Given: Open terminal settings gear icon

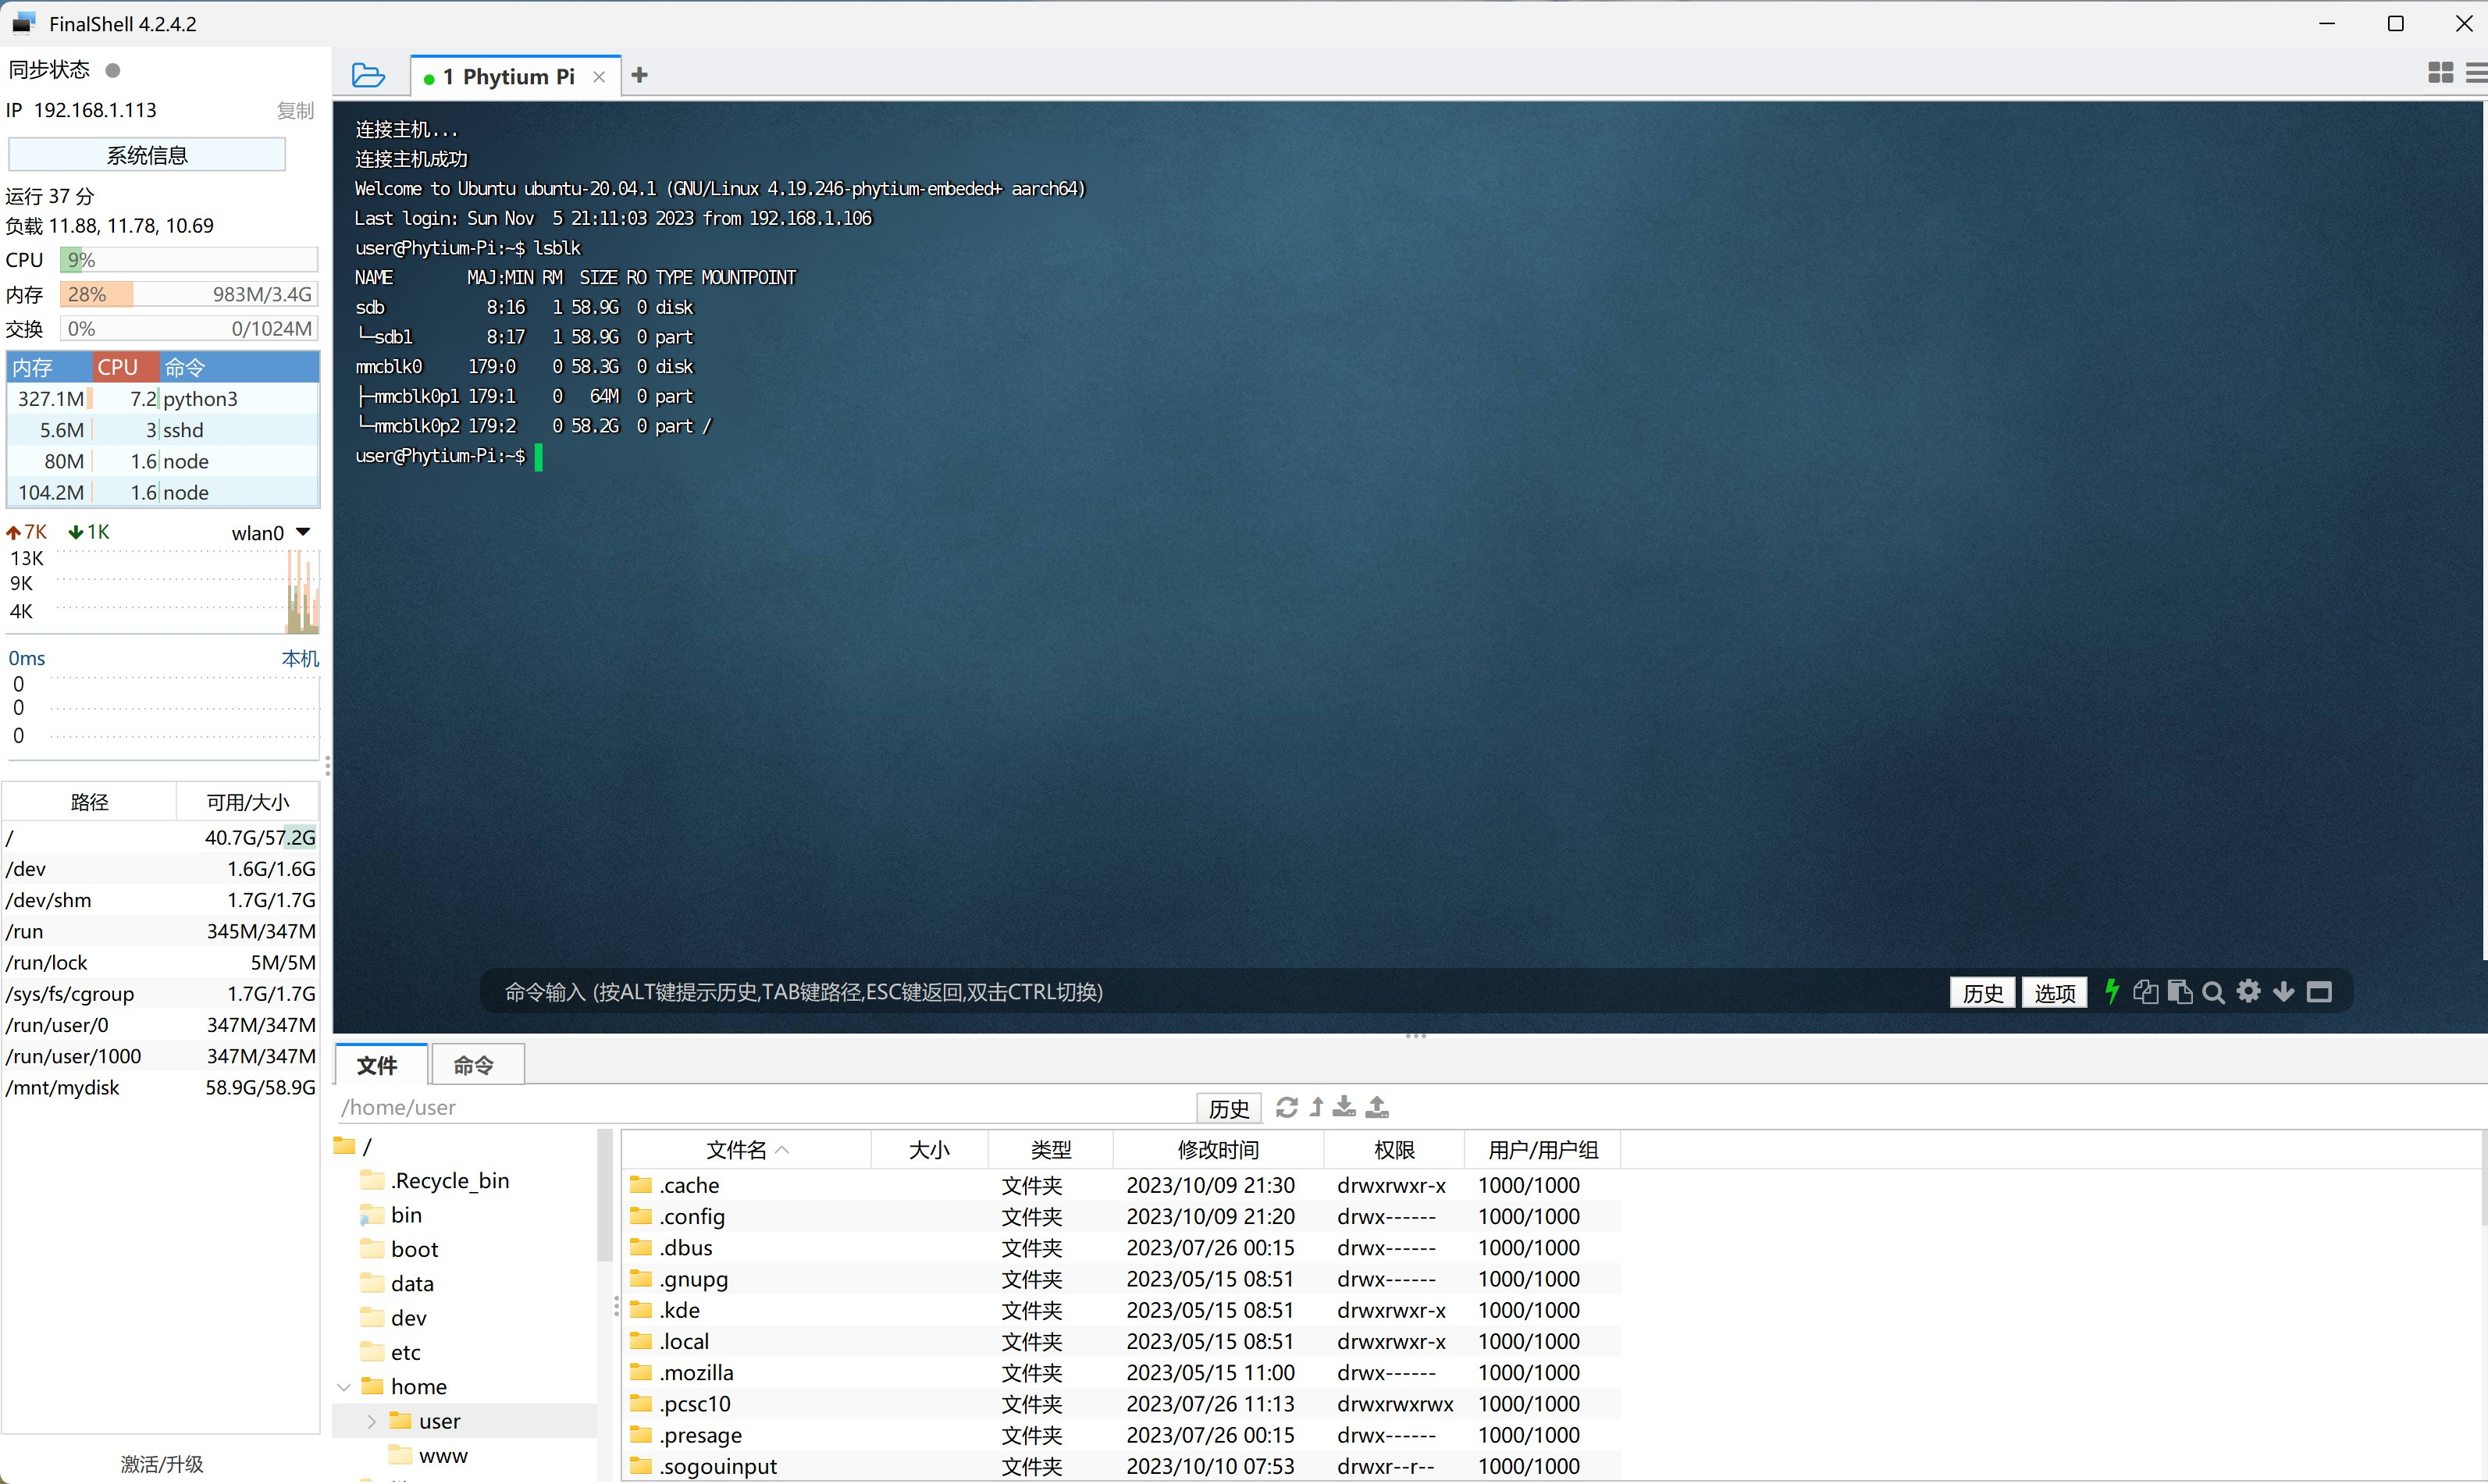Looking at the screenshot, I should (x=2249, y=991).
